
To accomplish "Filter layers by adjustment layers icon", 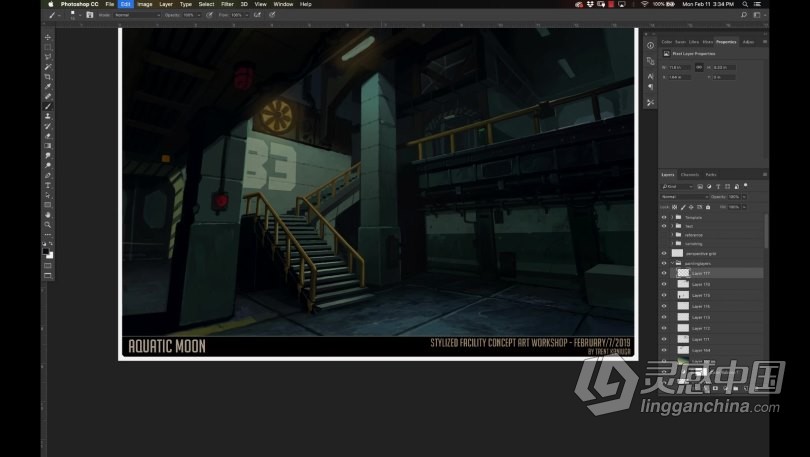I will [709, 186].
